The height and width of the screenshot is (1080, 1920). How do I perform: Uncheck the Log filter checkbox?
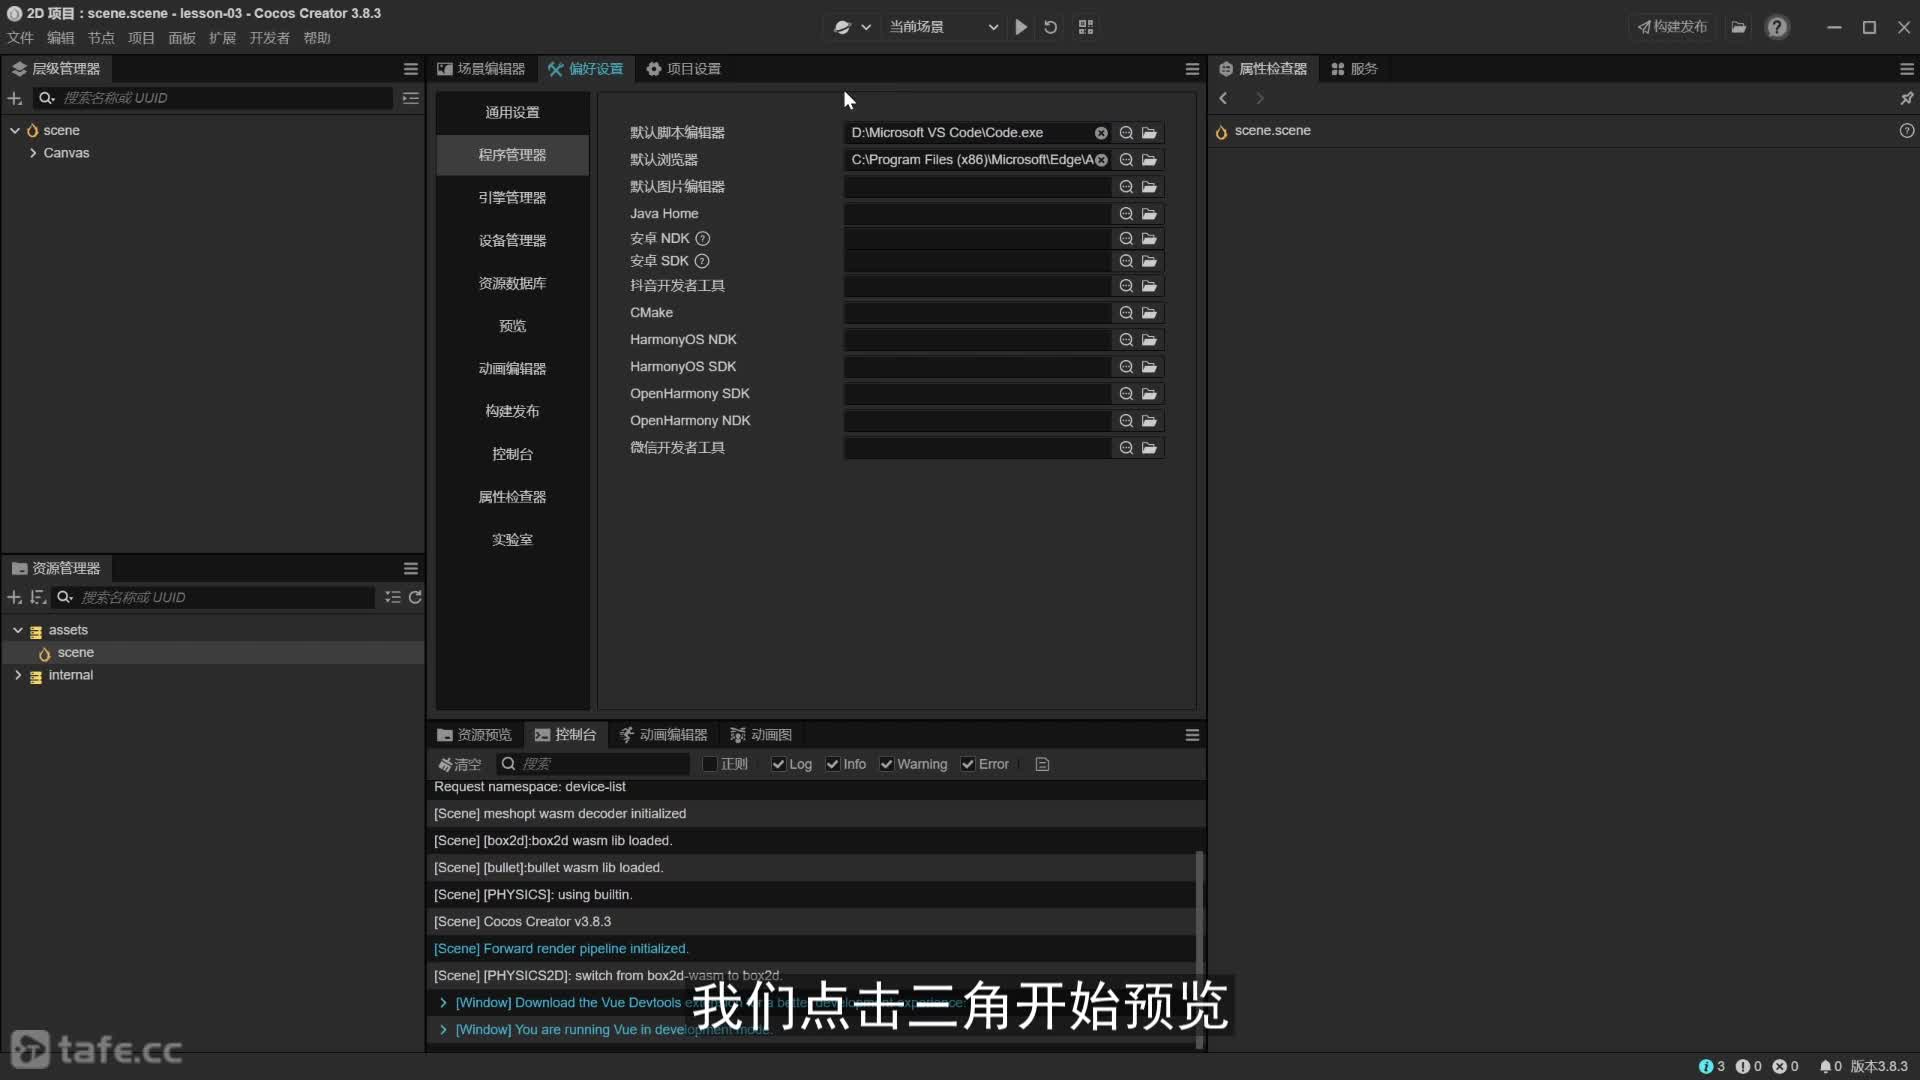click(x=778, y=764)
